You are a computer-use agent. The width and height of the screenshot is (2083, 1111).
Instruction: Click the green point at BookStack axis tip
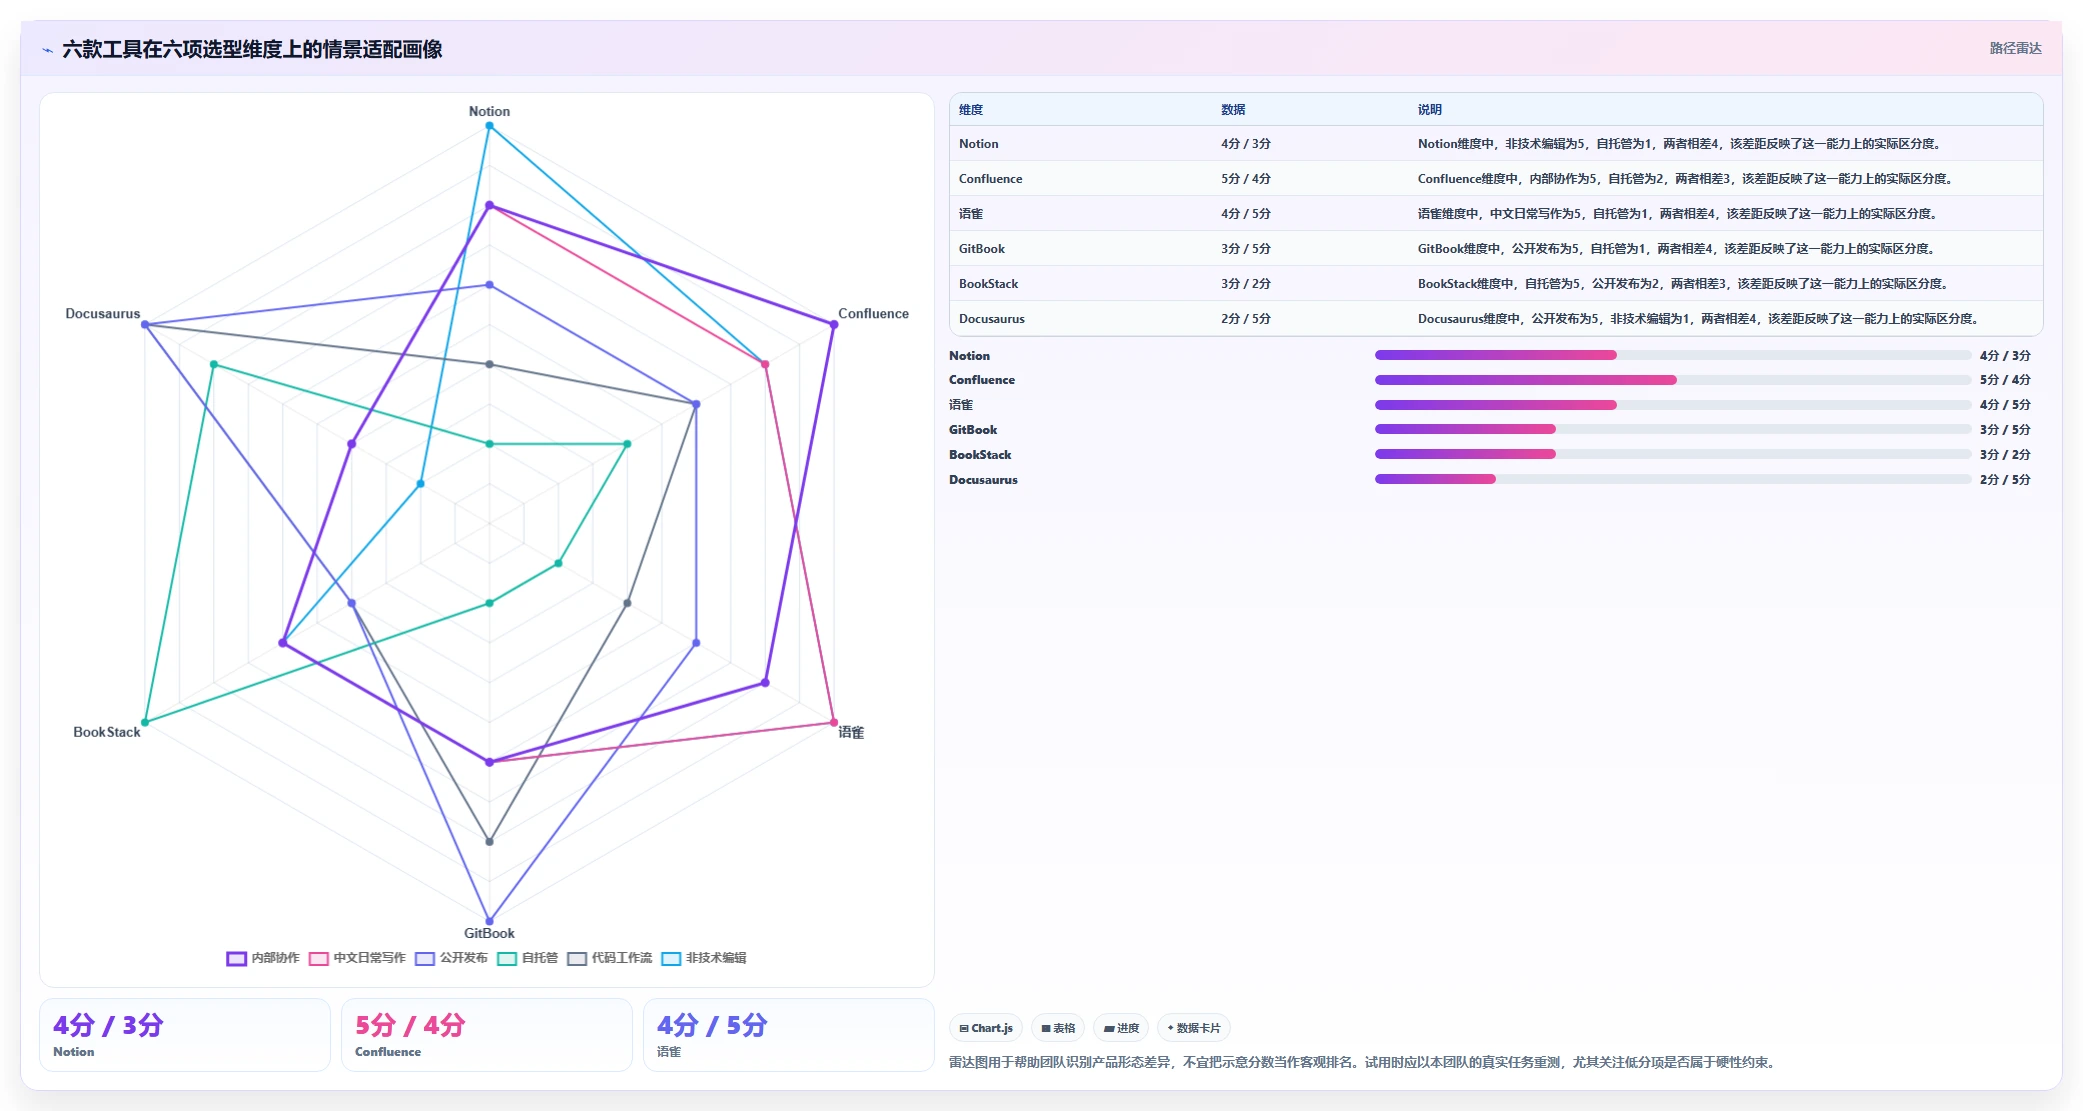pos(145,722)
